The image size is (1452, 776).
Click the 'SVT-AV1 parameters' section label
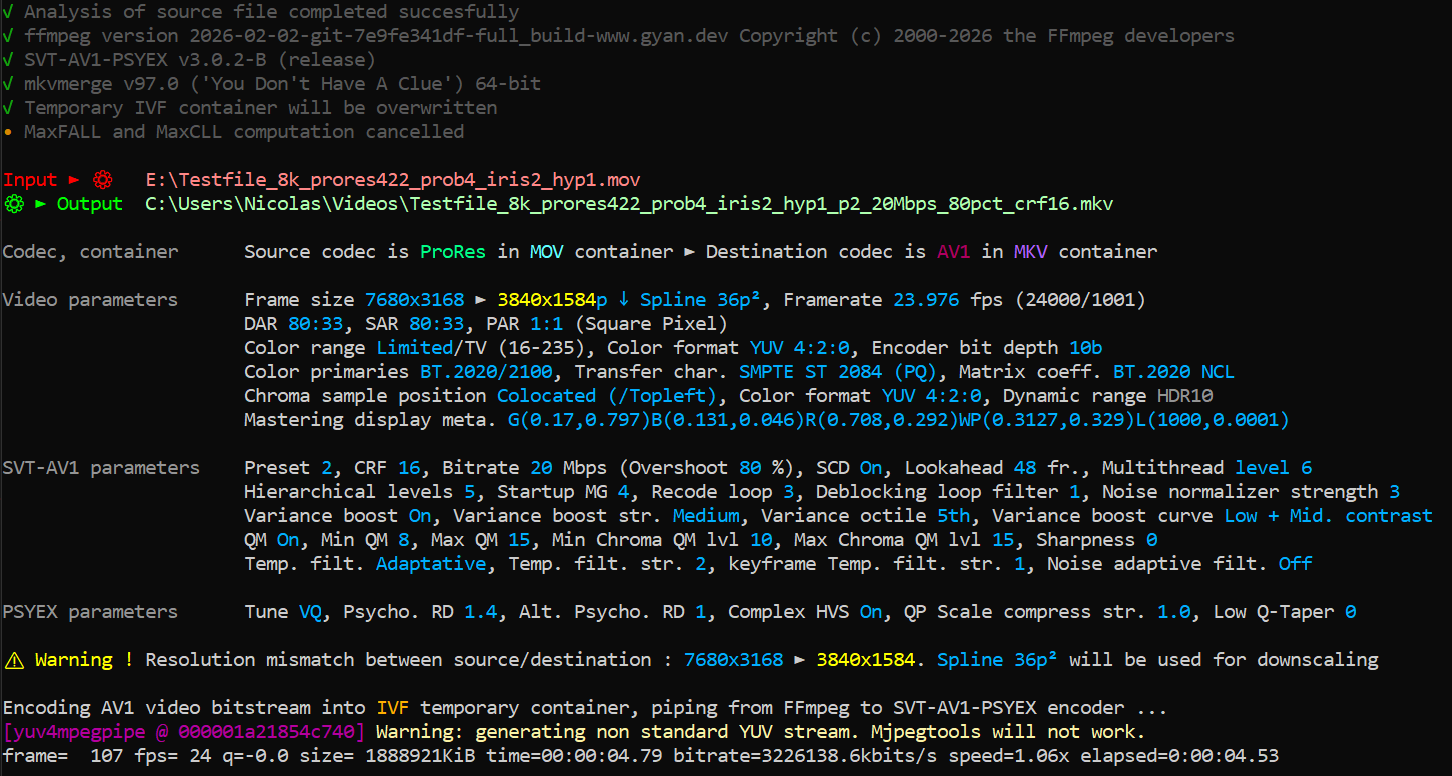coord(101,468)
